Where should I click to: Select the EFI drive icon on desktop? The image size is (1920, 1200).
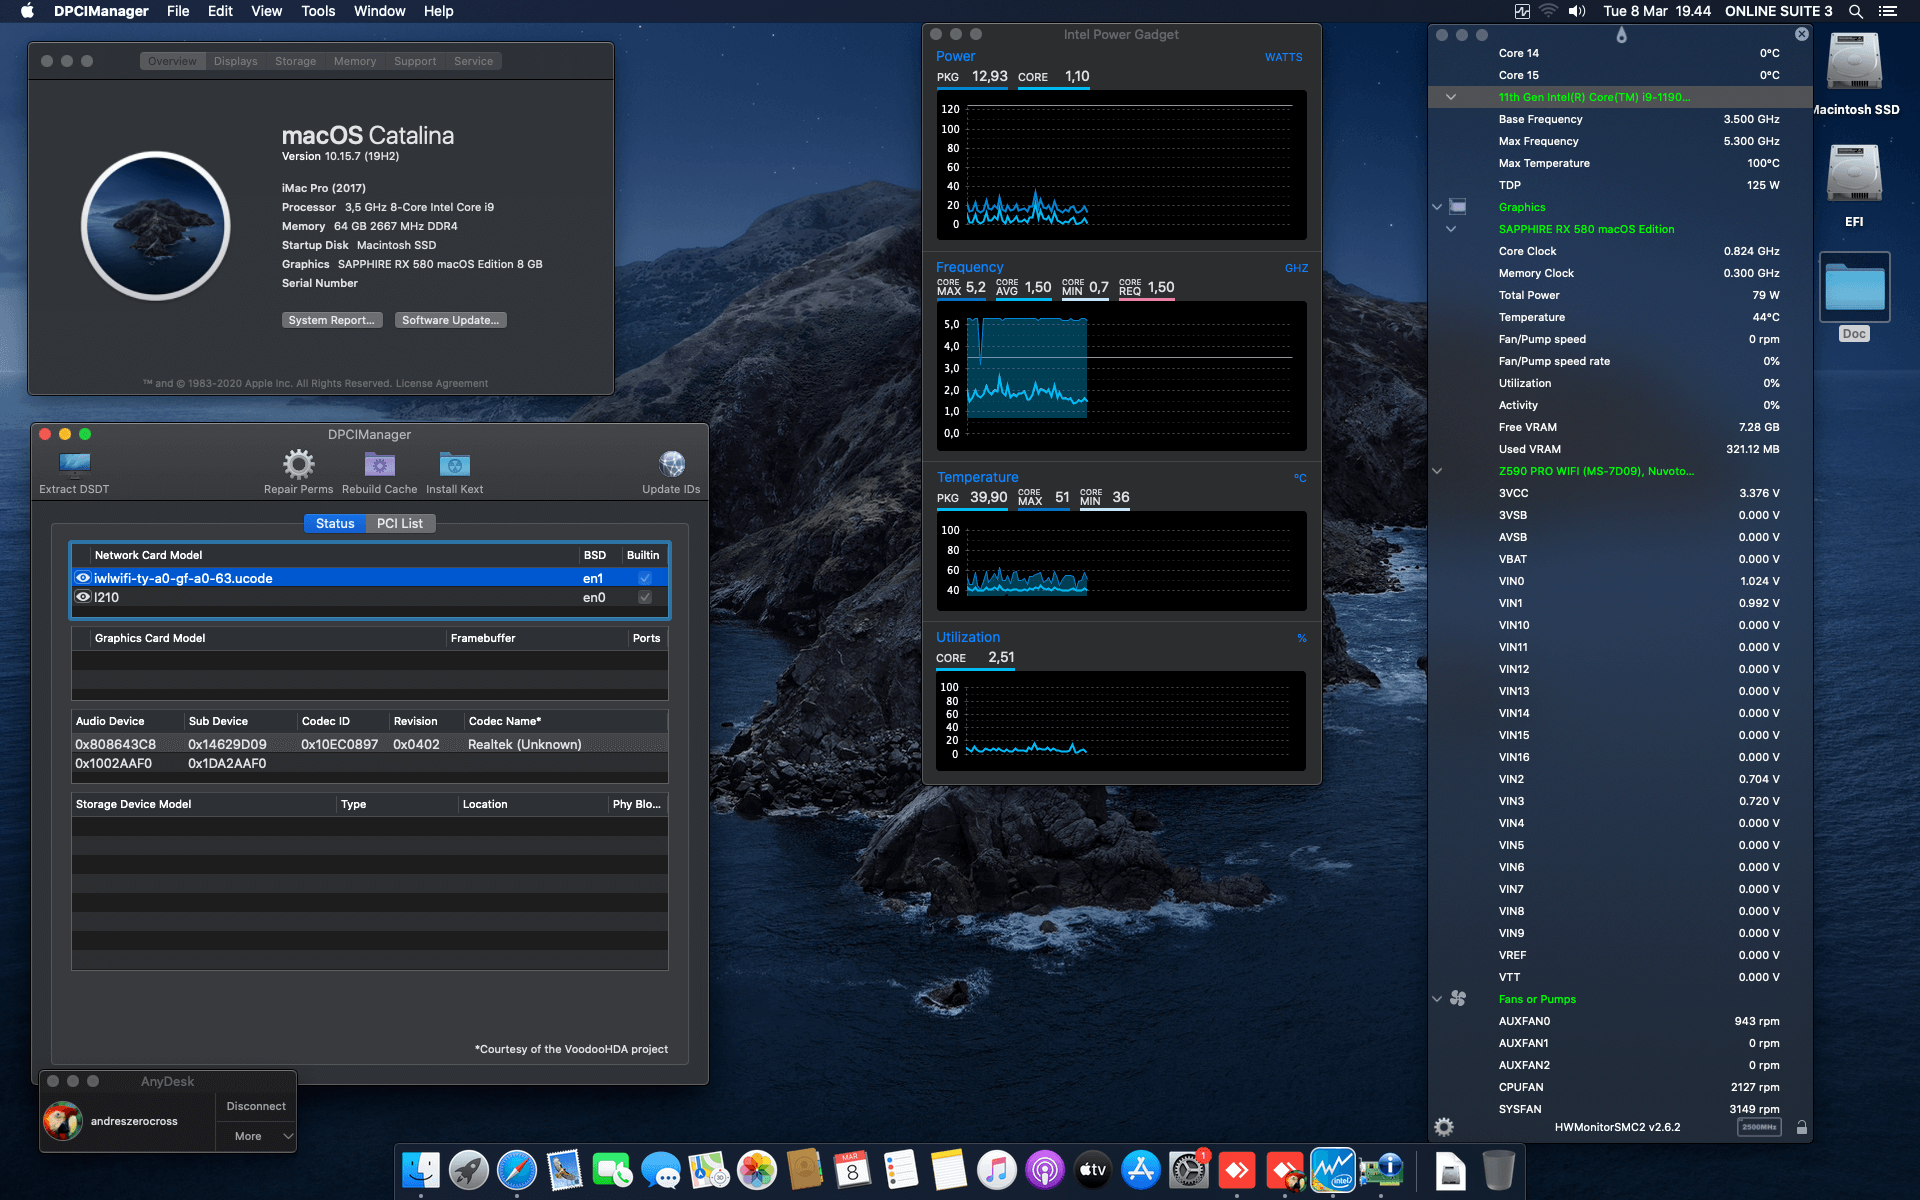pyautogui.click(x=1854, y=174)
